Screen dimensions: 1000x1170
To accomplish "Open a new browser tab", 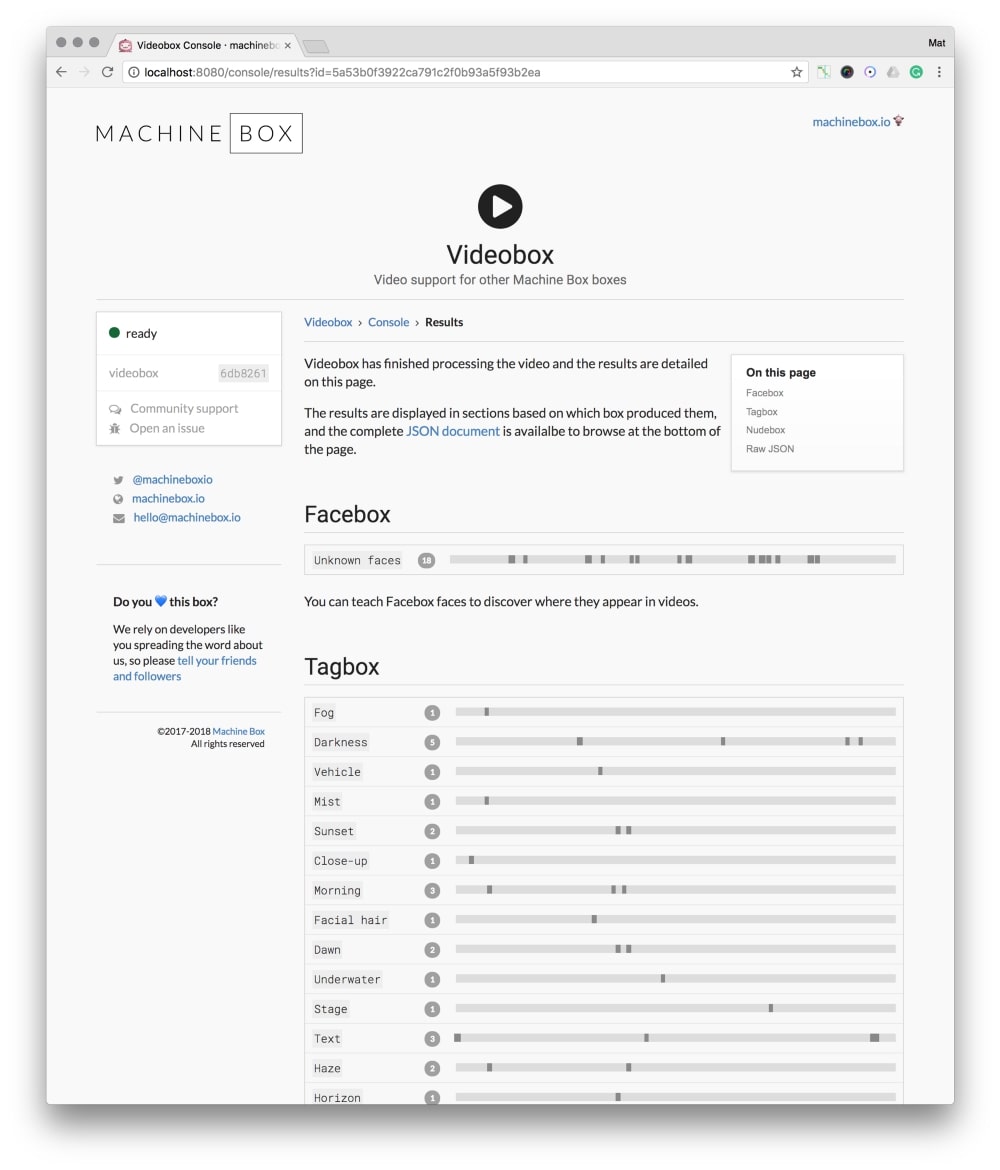I will click(x=316, y=46).
